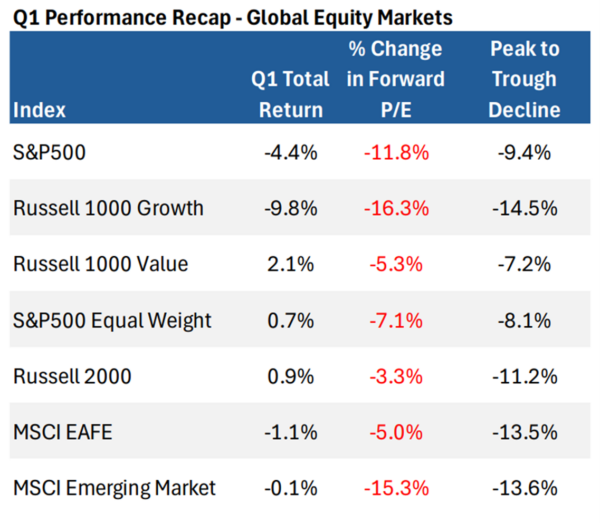Select the Russell 1000 Value row label

[x=100, y=264]
